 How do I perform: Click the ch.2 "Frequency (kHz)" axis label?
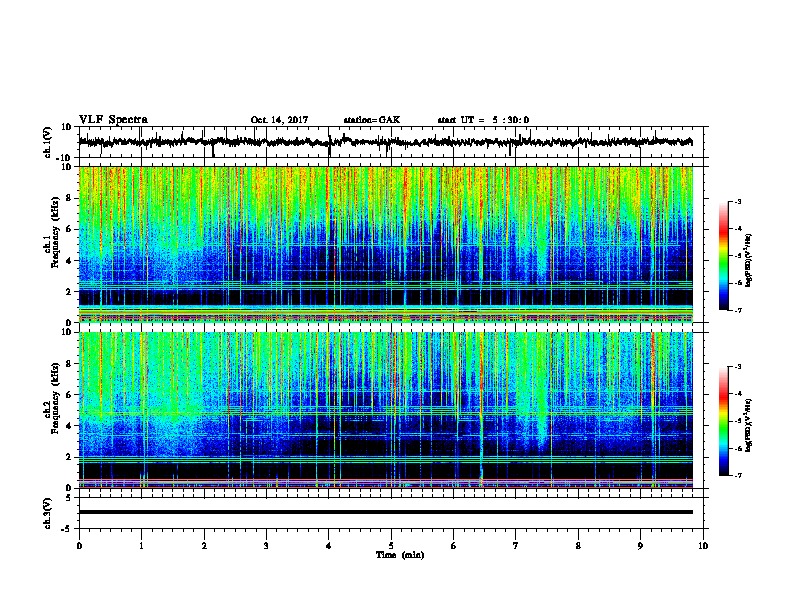point(55,398)
